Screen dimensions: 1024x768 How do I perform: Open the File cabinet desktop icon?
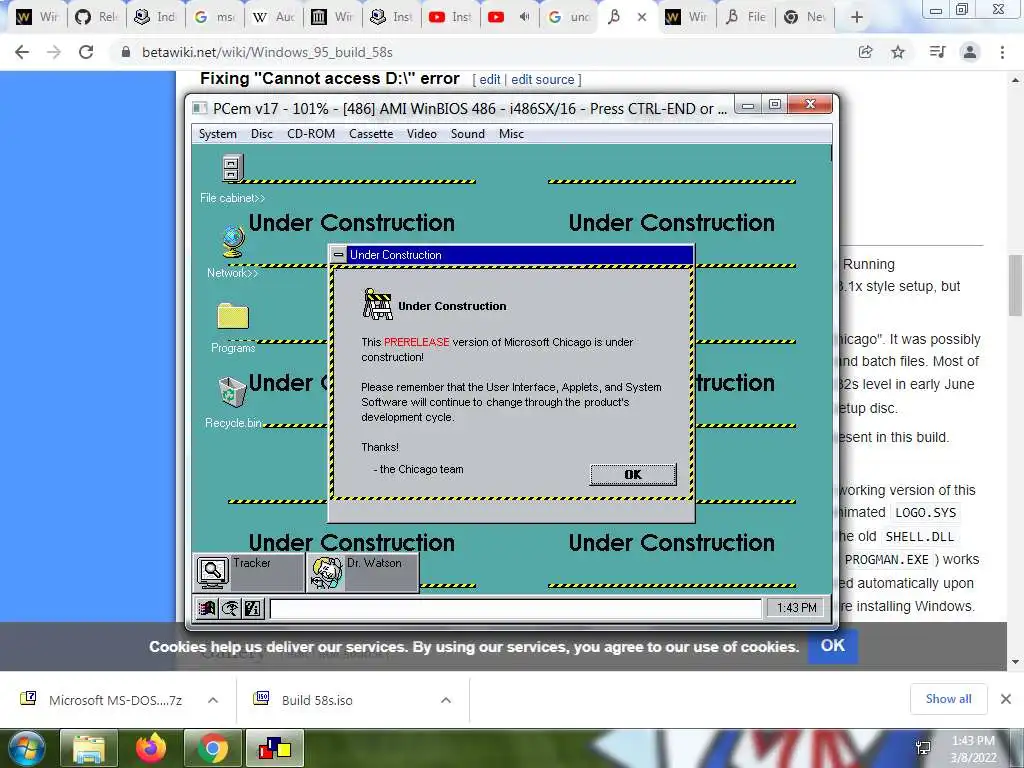click(x=232, y=168)
